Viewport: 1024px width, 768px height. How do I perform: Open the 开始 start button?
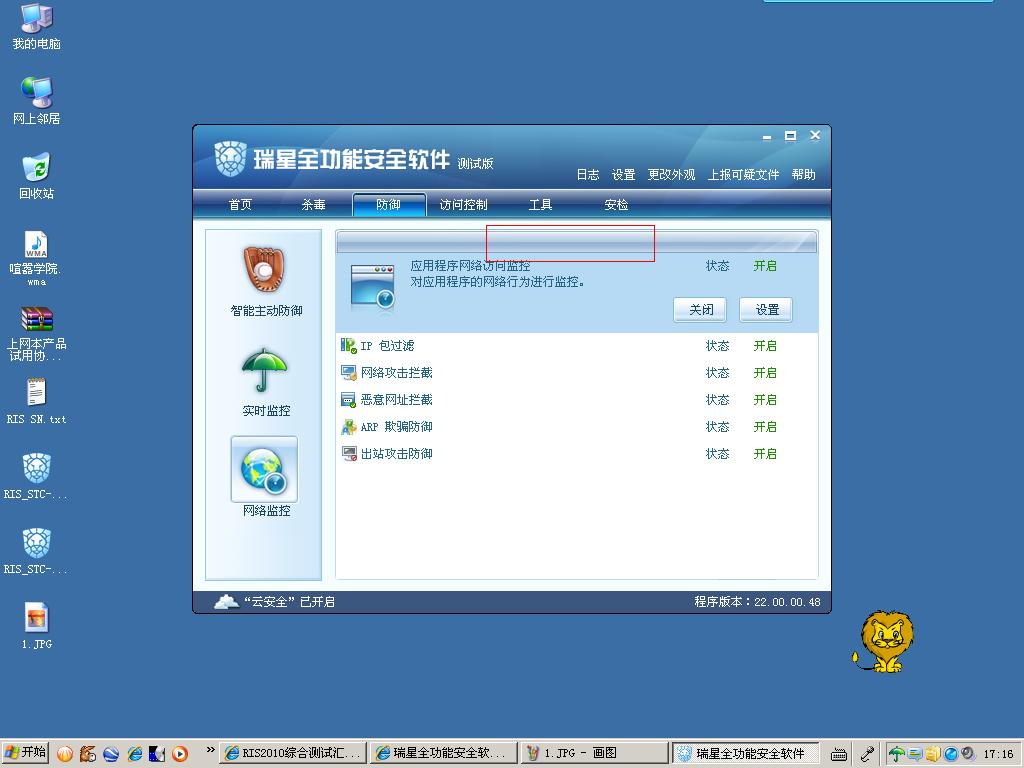[x=25, y=753]
